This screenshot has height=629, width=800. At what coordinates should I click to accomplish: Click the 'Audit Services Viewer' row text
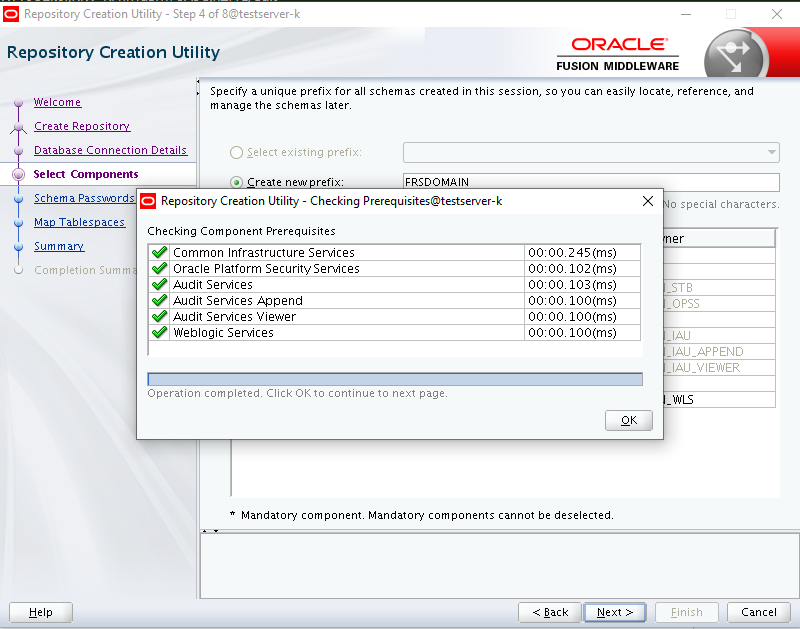(x=234, y=316)
